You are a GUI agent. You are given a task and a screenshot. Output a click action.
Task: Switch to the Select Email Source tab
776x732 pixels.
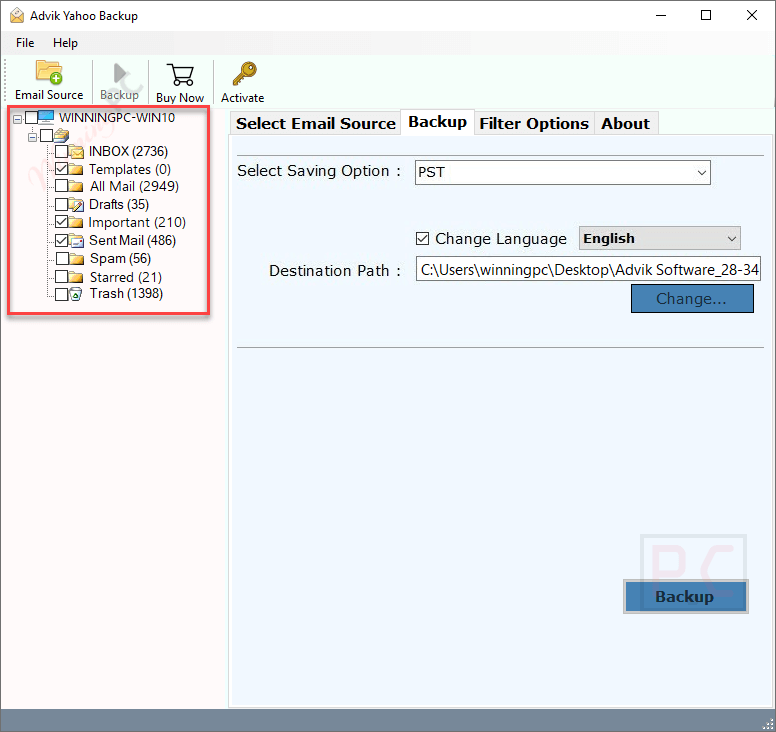pyautogui.click(x=316, y=123)
